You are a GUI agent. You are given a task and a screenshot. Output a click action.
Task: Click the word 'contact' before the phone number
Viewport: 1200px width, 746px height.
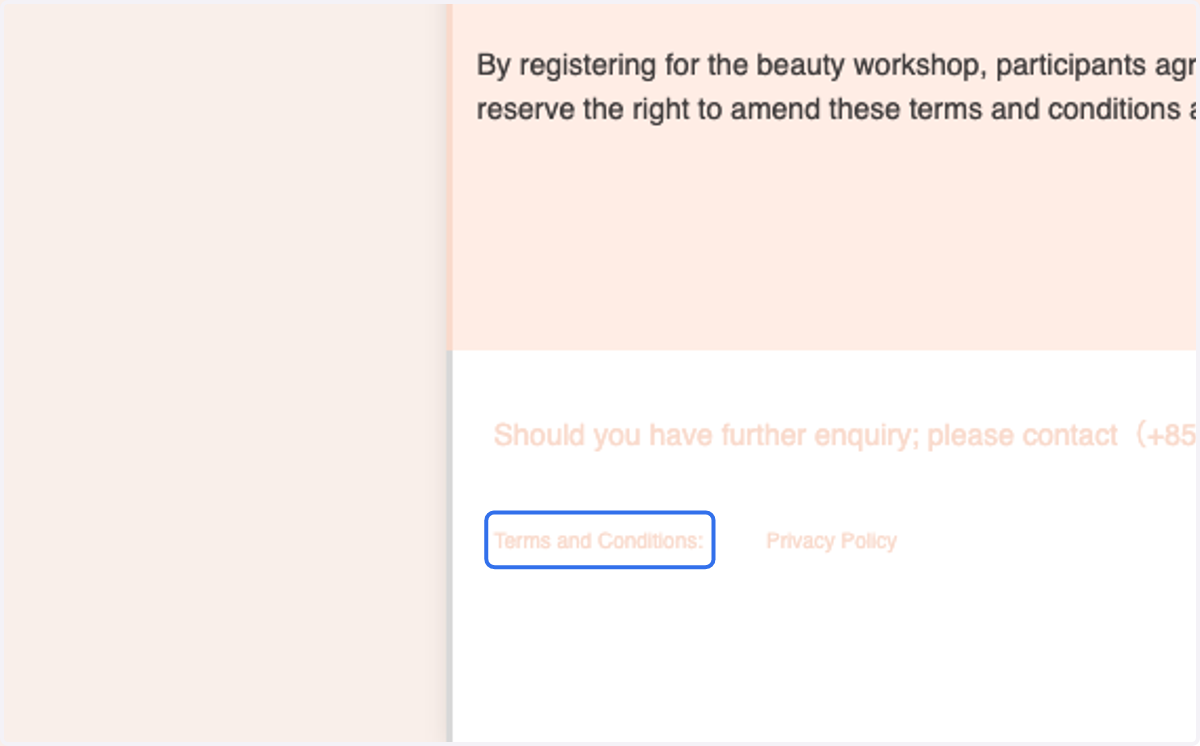[1071, 436]
